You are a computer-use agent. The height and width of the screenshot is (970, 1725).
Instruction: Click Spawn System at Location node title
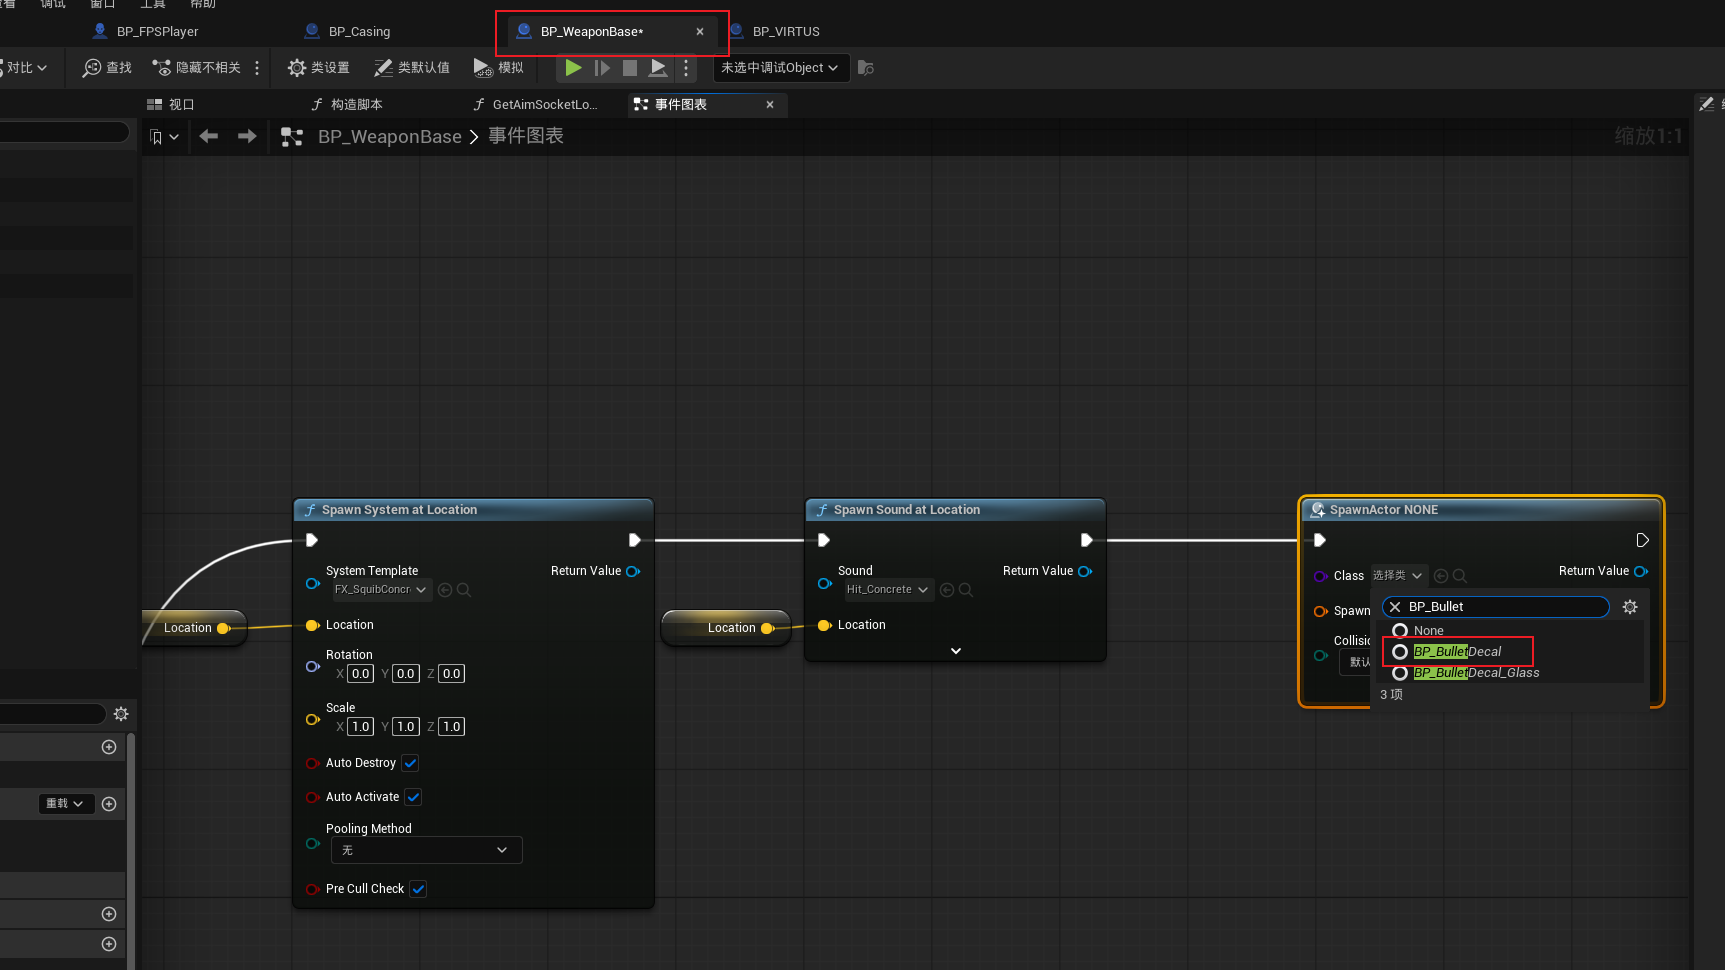pyautogui.click(x=399, y=510)
